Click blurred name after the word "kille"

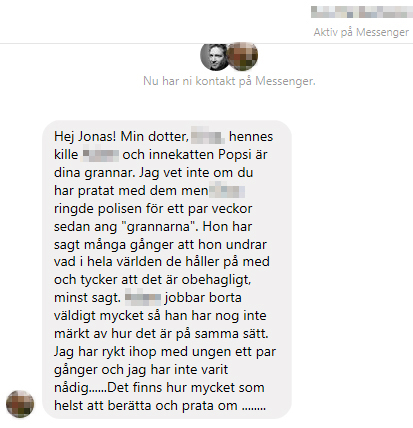pyautogui.click(x=101, y=155)
